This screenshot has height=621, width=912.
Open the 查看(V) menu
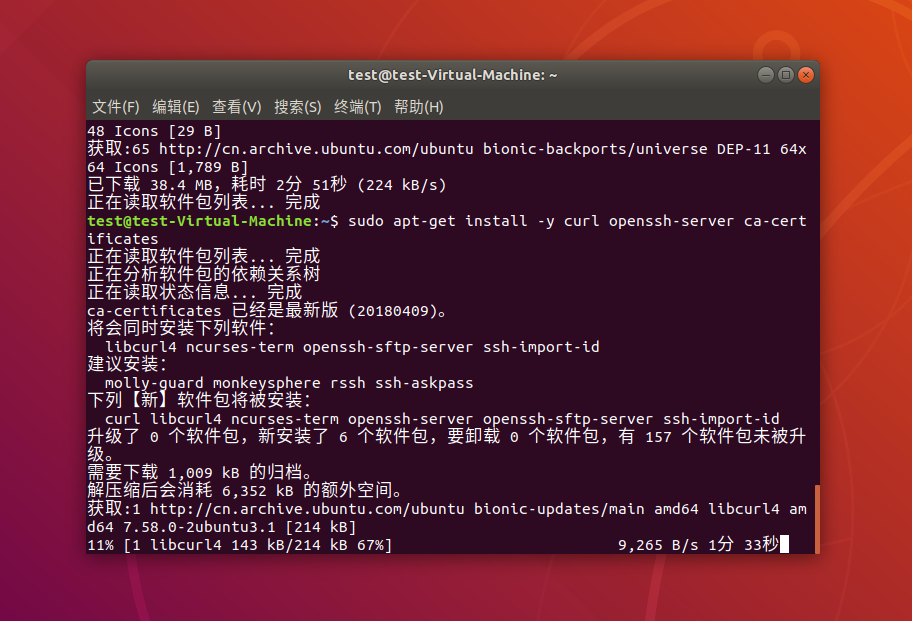[236, 107]
